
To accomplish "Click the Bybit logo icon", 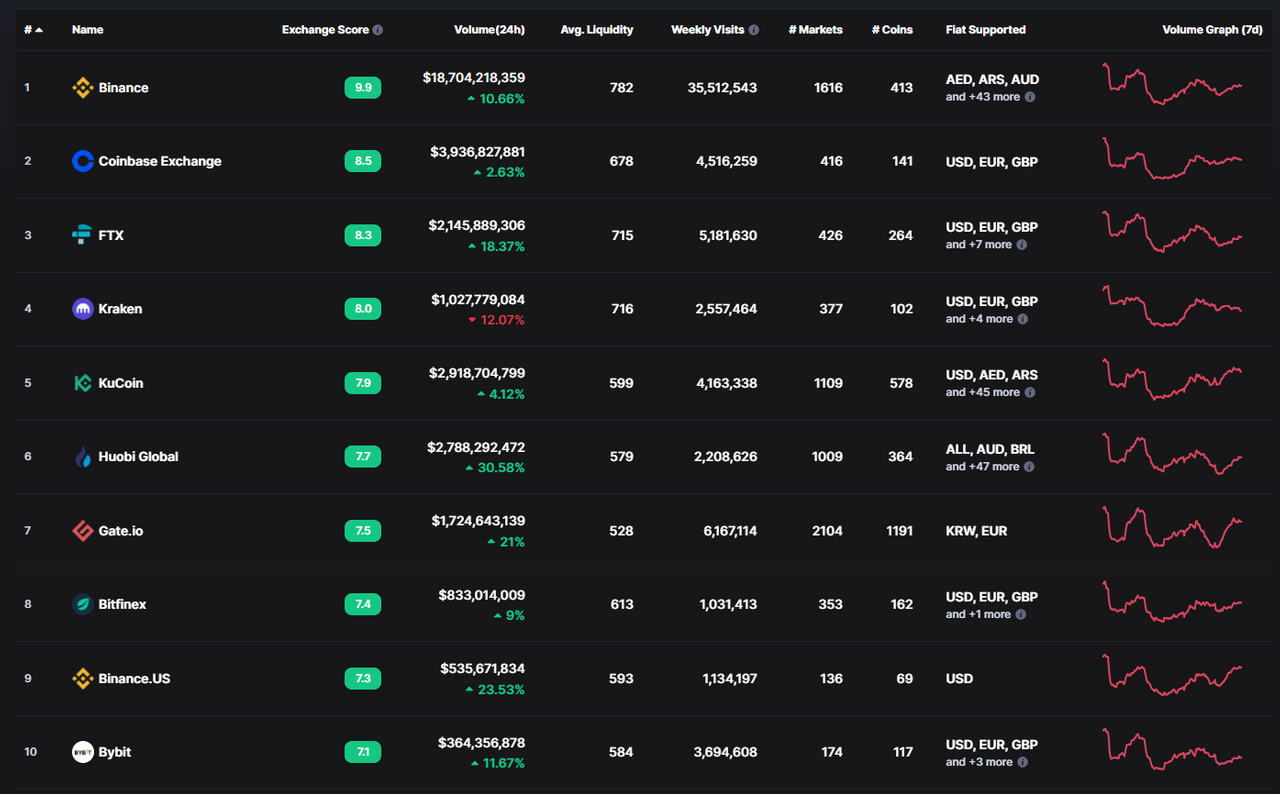I will pos(83,752).
